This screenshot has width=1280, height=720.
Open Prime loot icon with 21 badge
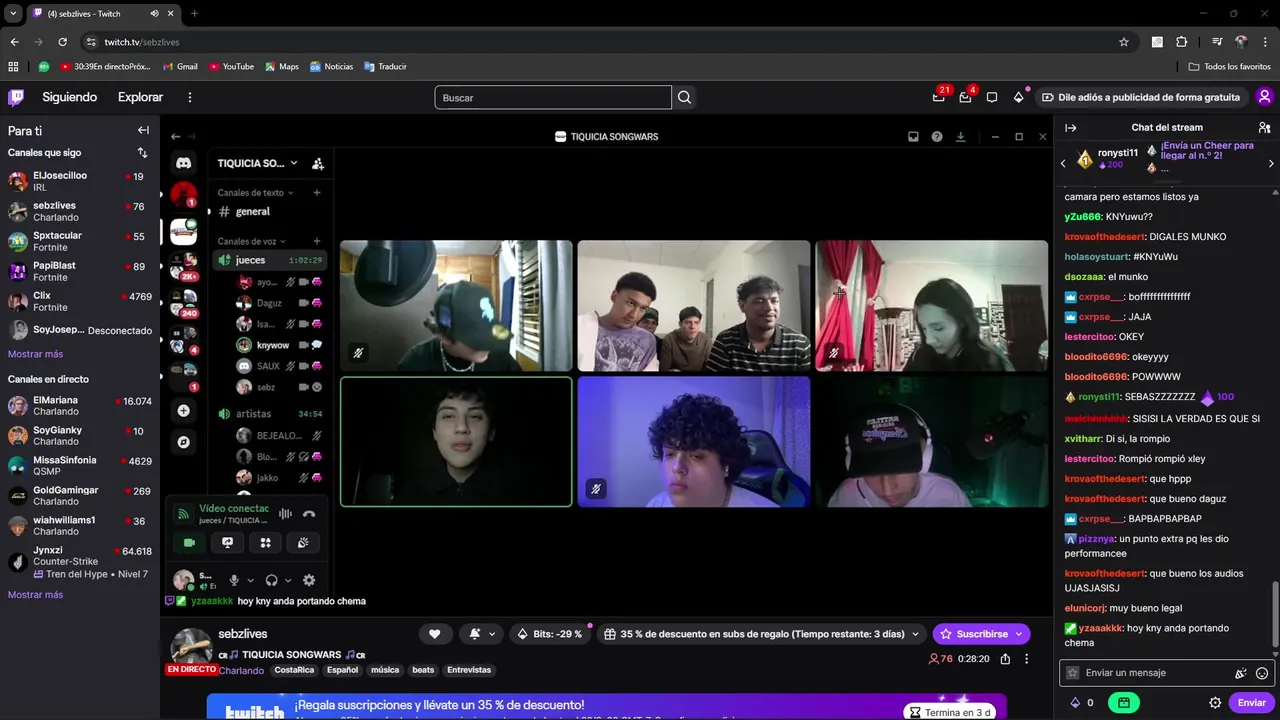(x=939, y=97)
